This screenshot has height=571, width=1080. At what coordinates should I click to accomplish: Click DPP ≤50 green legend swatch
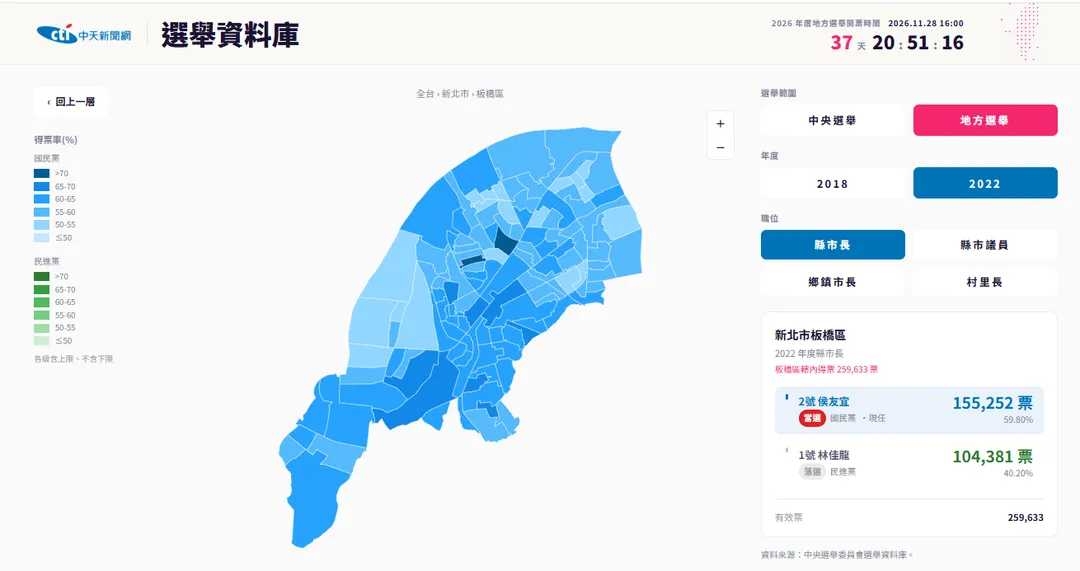[x=41, y=340]
